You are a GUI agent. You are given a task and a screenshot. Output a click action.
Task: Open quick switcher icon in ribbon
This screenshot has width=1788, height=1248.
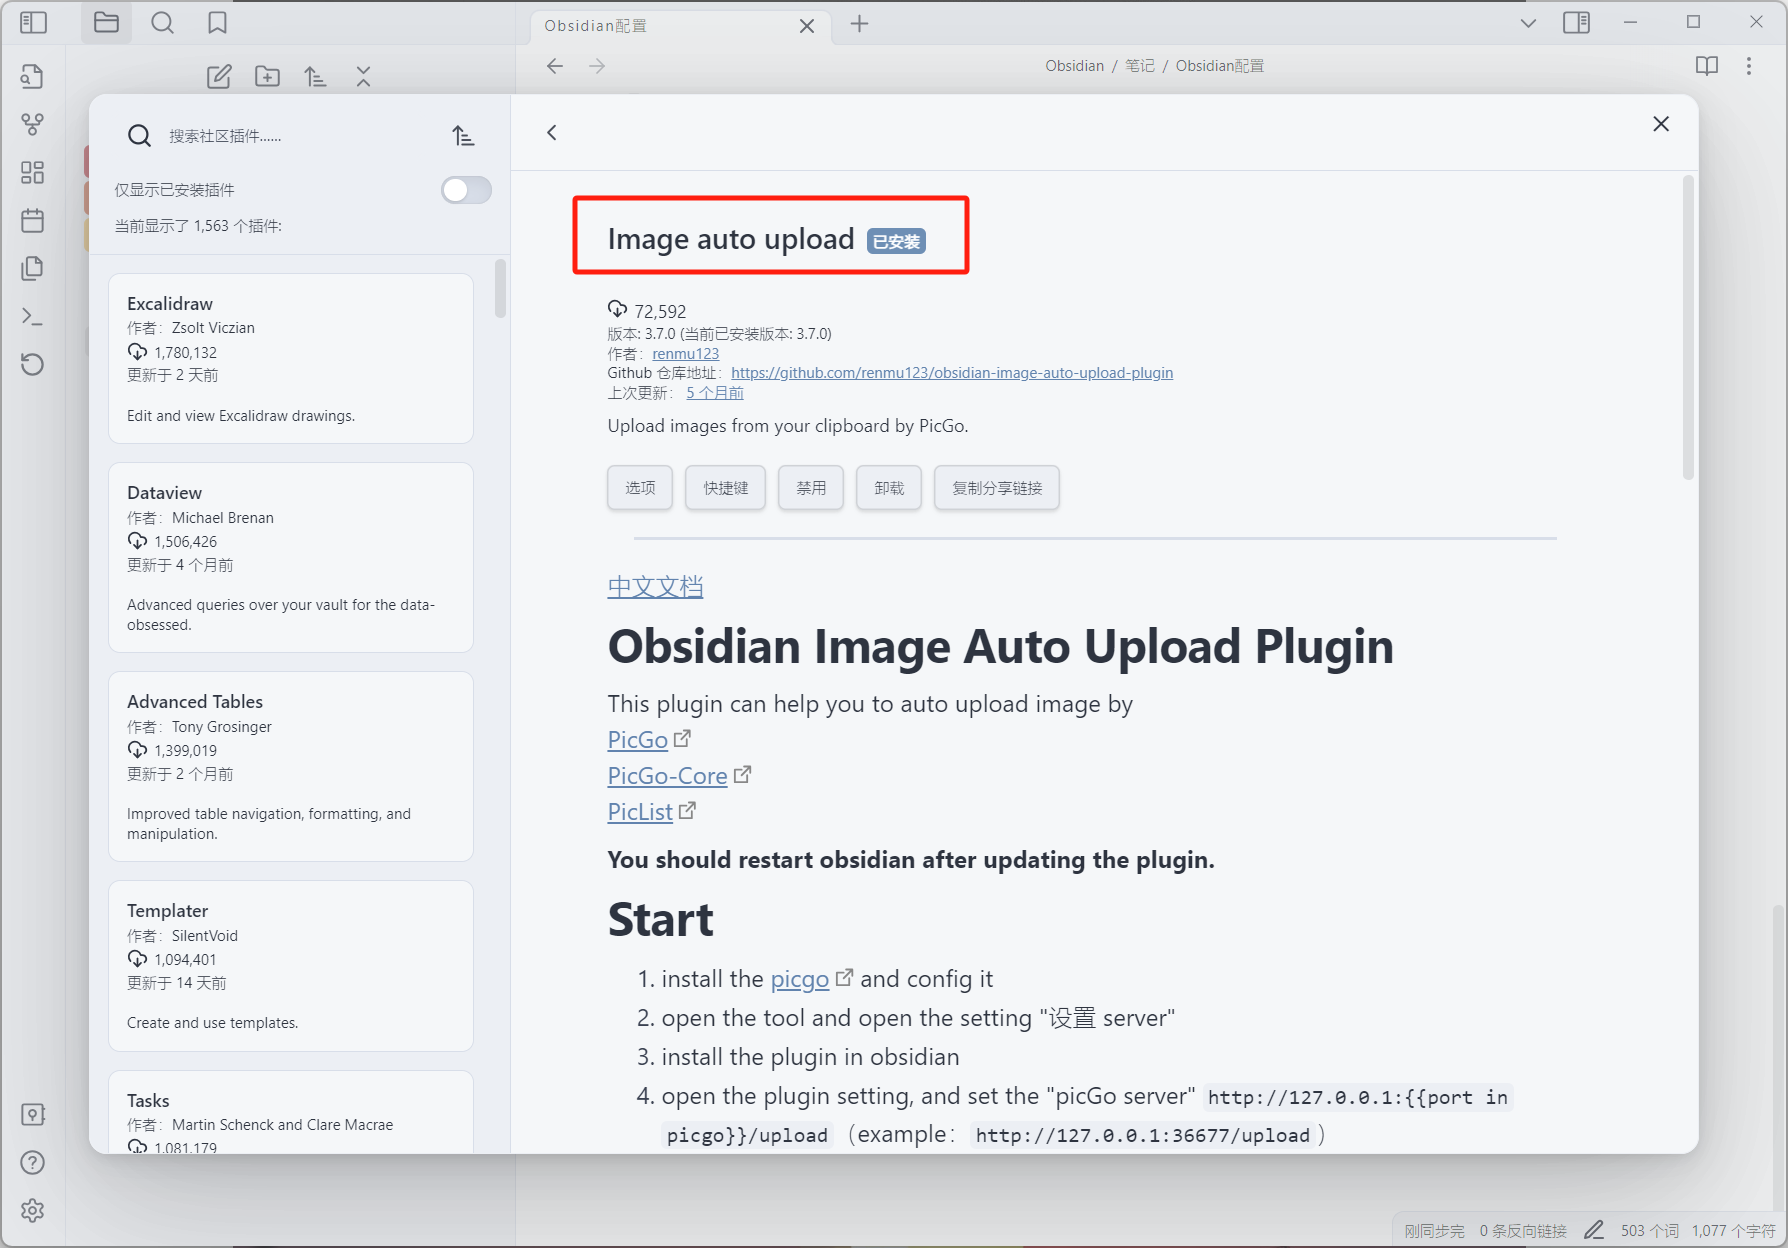coord(33,76)
